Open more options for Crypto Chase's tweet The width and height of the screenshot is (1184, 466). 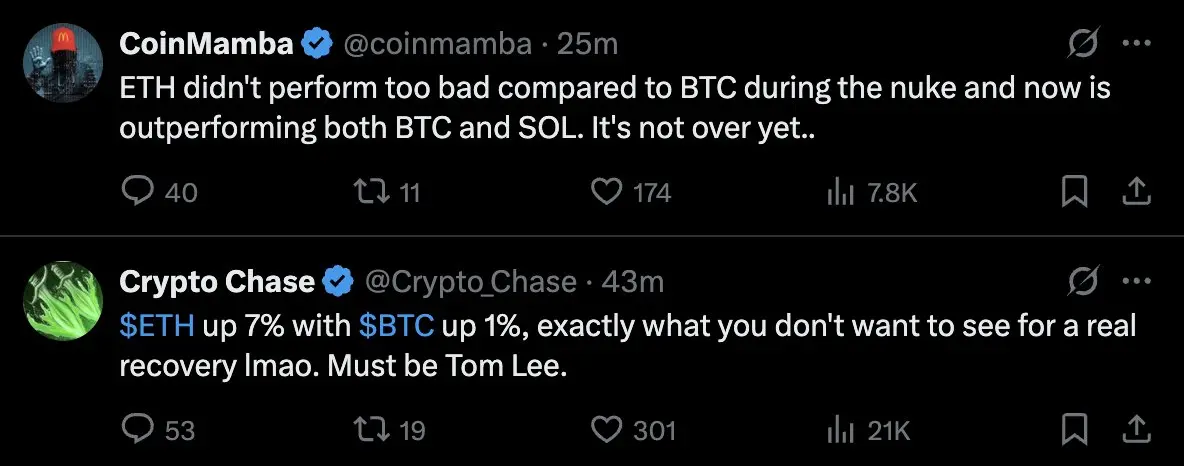click(1137, 282)
